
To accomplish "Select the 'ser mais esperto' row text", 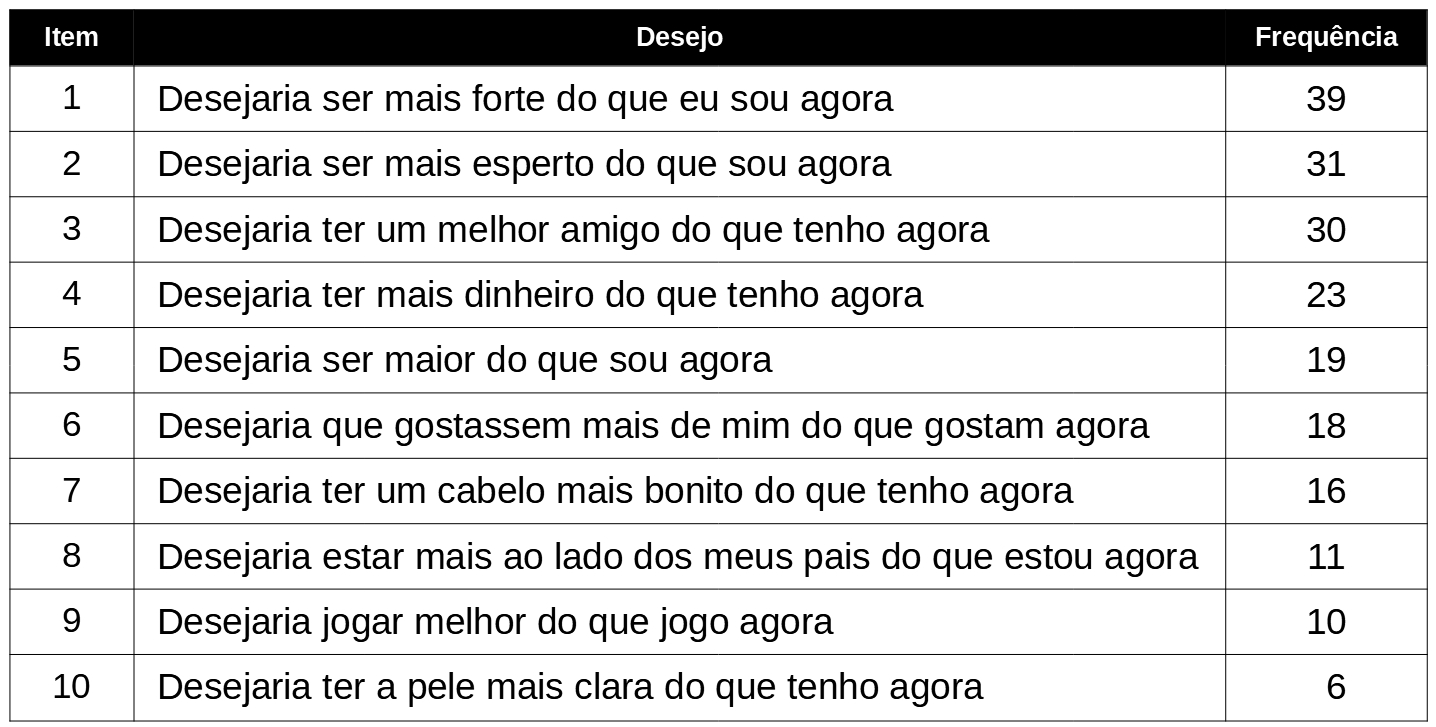I will [524, 164].
